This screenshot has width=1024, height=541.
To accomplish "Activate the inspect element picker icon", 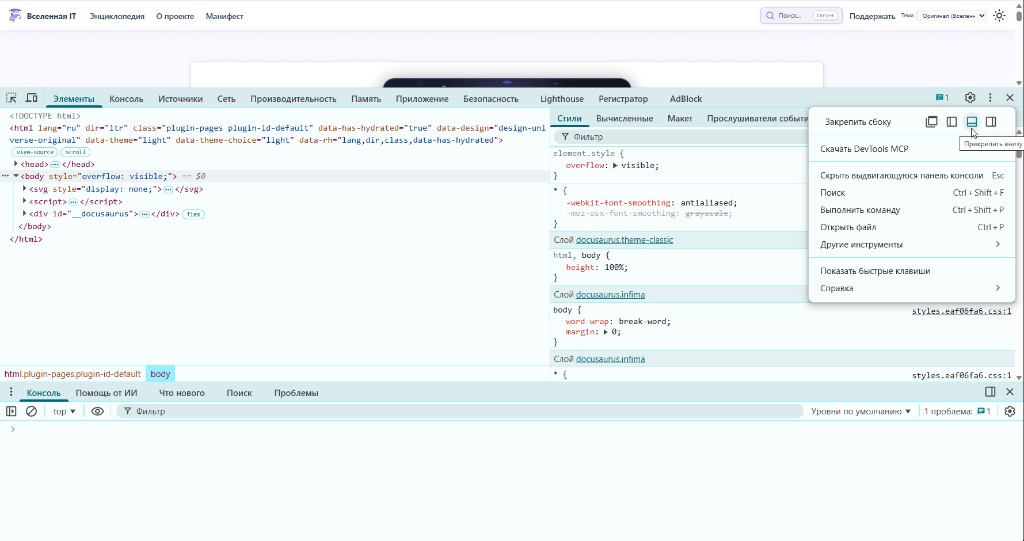I will pos(11,98).
